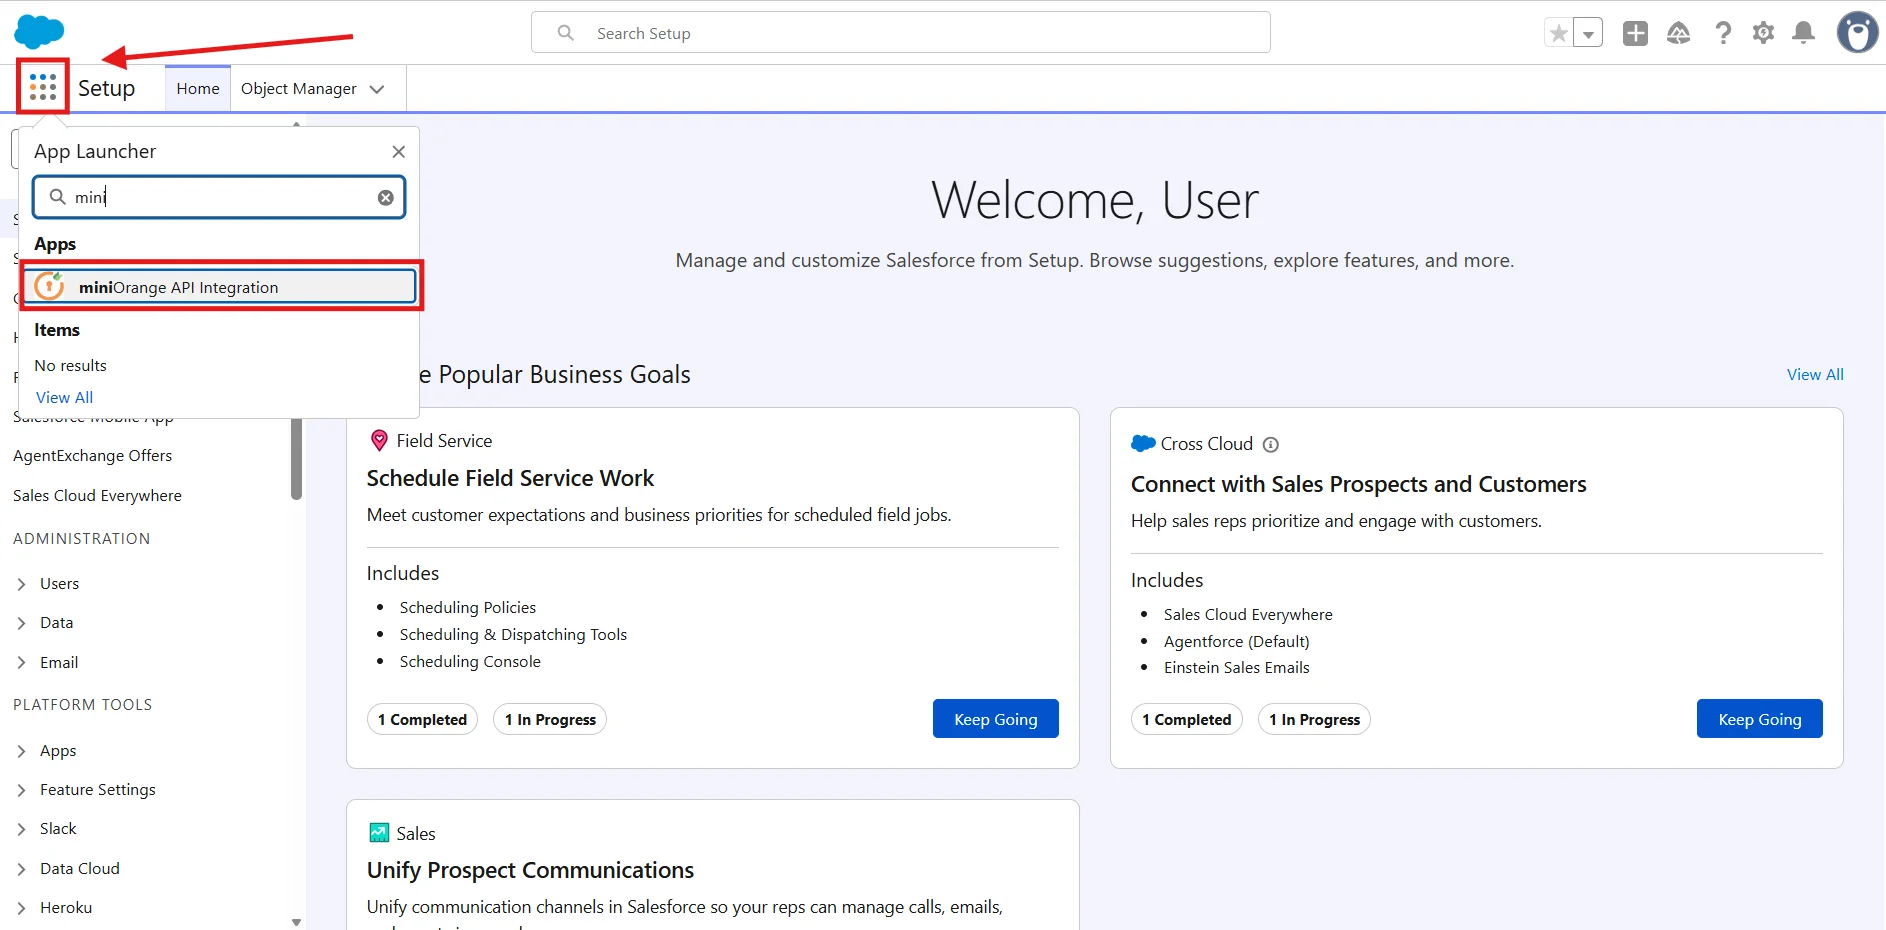Click Agentforce (Default) list item
Image resolution: width=1886 pixels, height=930 pixels.
point(1236,641)
